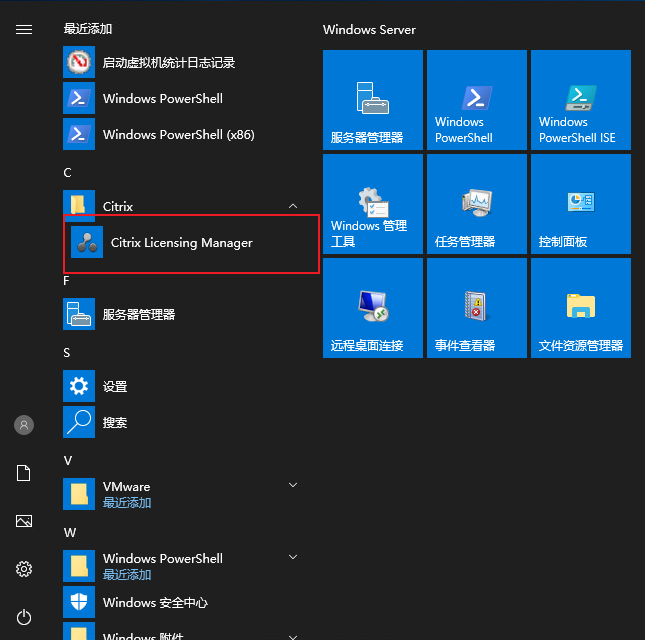Open Citrix Licensing Manager app

pos(181,243)
